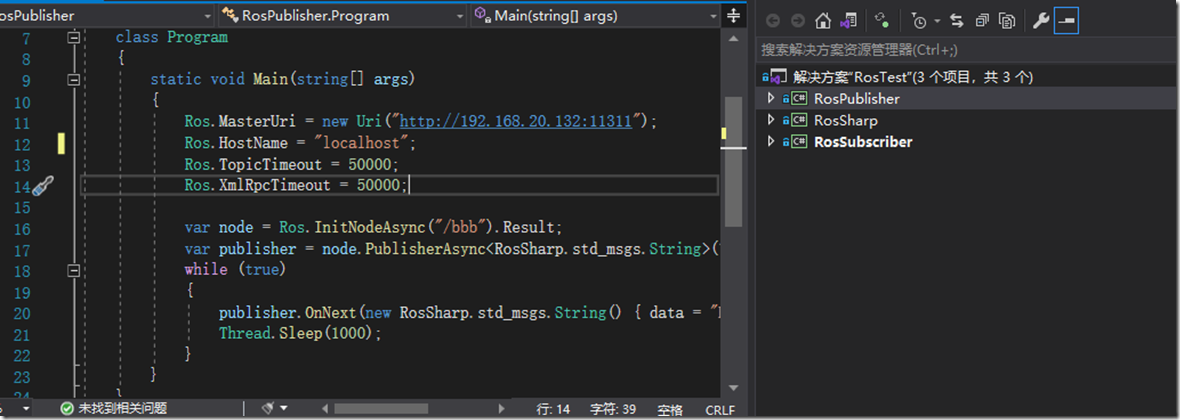Screen dimensions: 1180x420
Task: Click horizontal scrollbar left arrow
Action: (327, 409)
